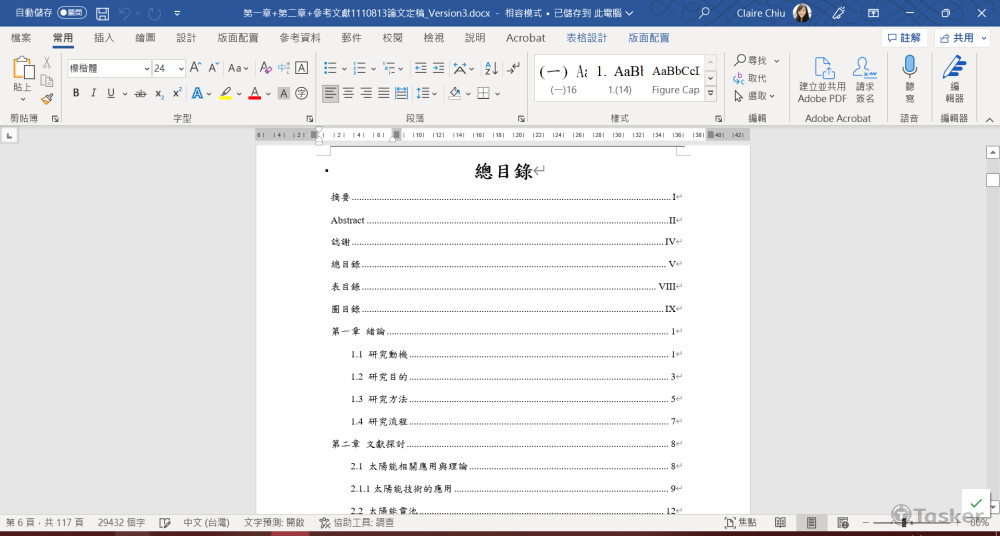
Task: Click Center alignment icon
Action: 348,93
